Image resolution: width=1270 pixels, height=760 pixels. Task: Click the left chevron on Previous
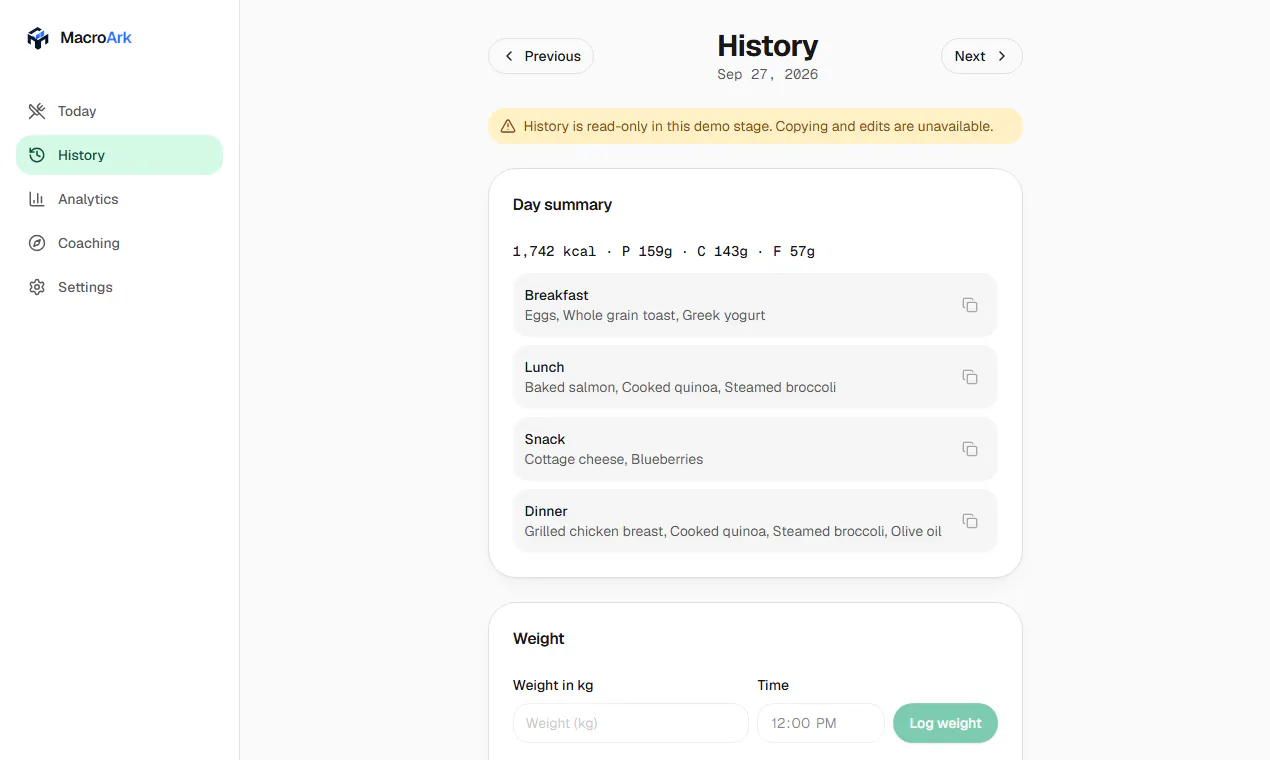pos(509,56)
